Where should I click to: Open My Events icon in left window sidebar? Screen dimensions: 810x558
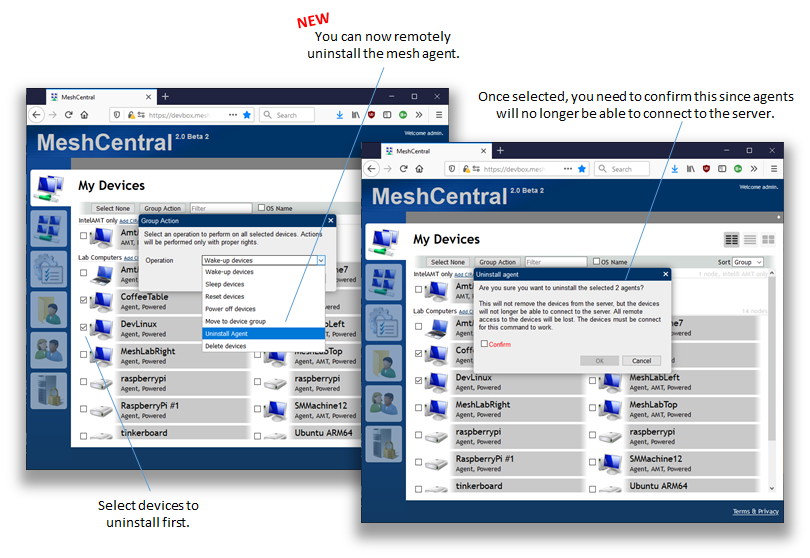point(49,269)
